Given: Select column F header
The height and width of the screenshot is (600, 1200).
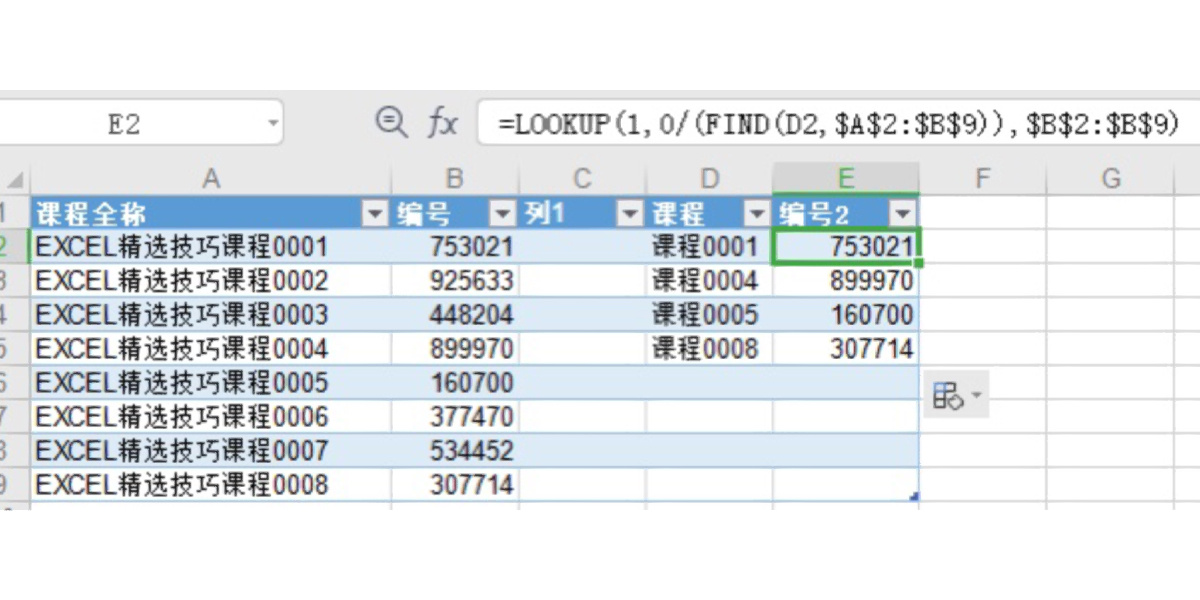Looking at the screenshot, I should [x=983, y=179].
